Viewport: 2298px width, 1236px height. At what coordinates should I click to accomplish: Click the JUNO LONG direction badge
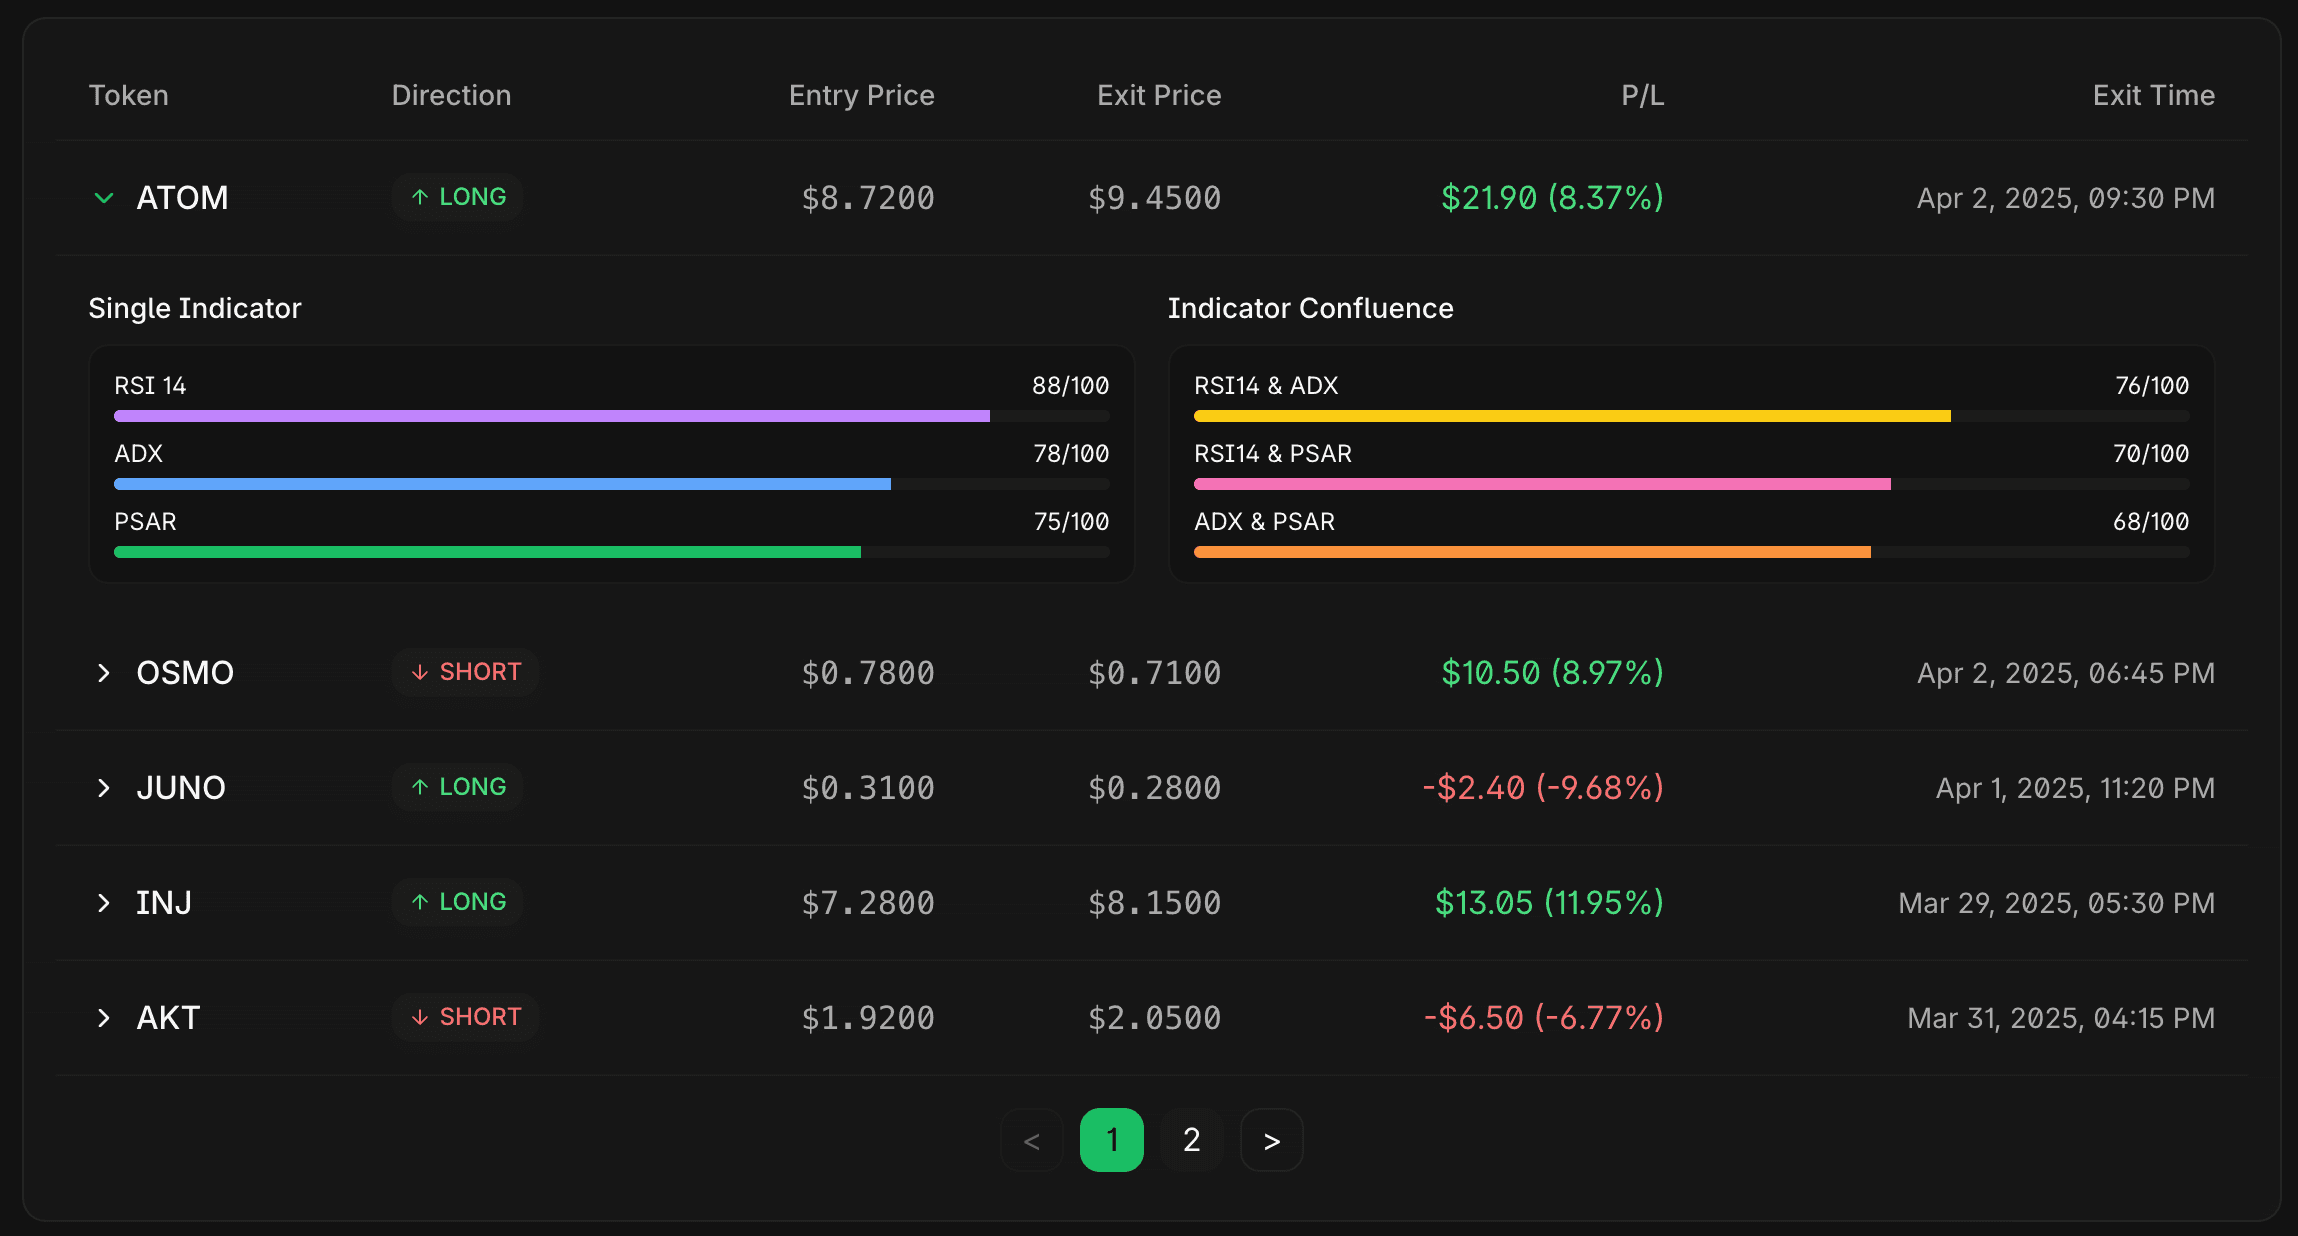[458, 787]
